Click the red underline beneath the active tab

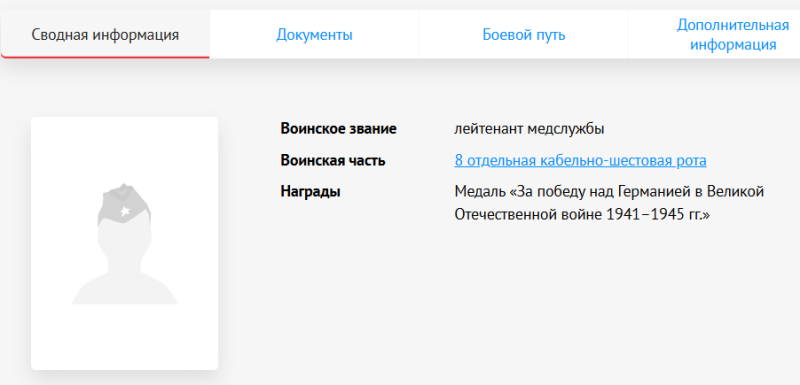(x=105, y=57)
